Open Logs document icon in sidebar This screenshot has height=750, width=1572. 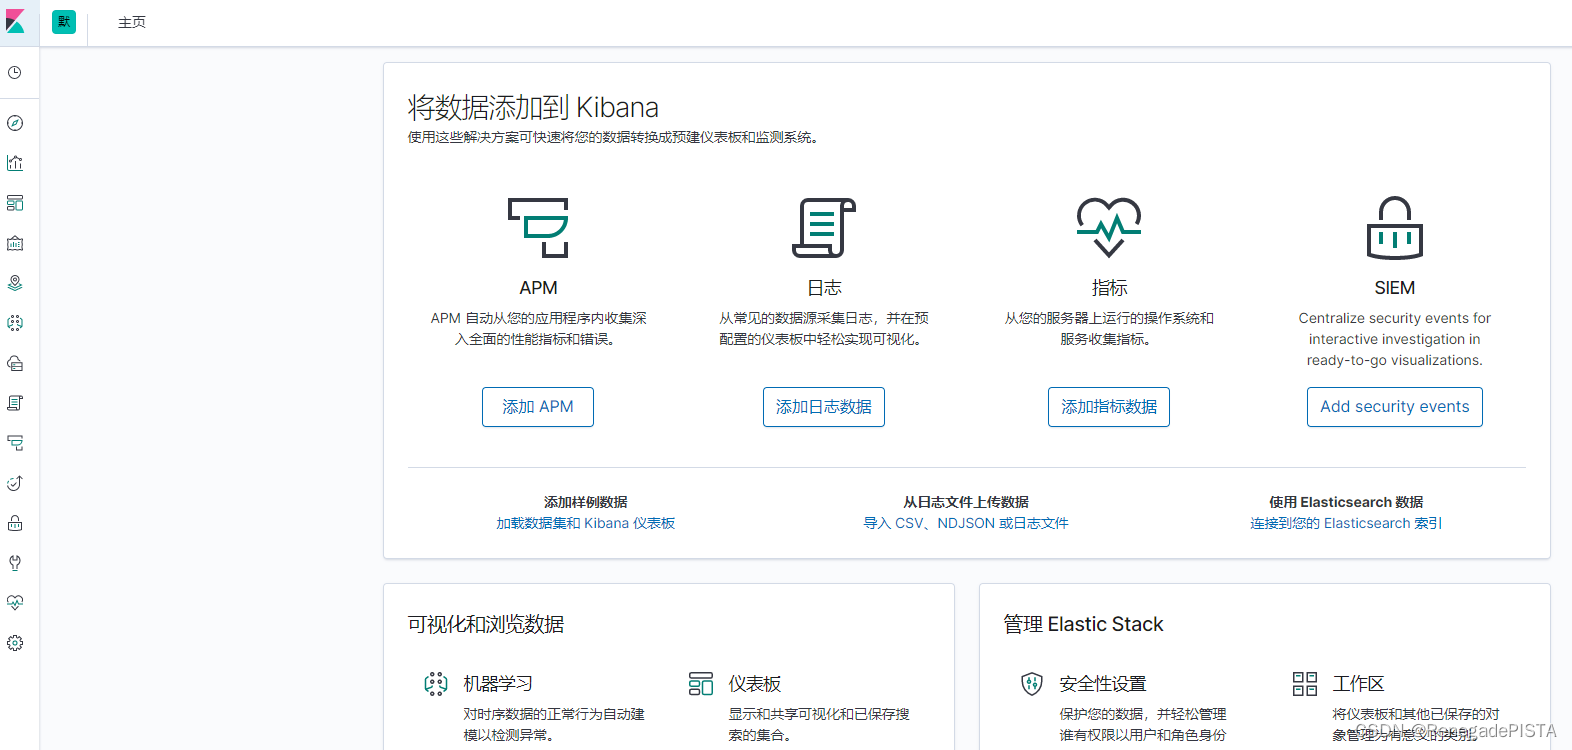(x=15, y=403)
